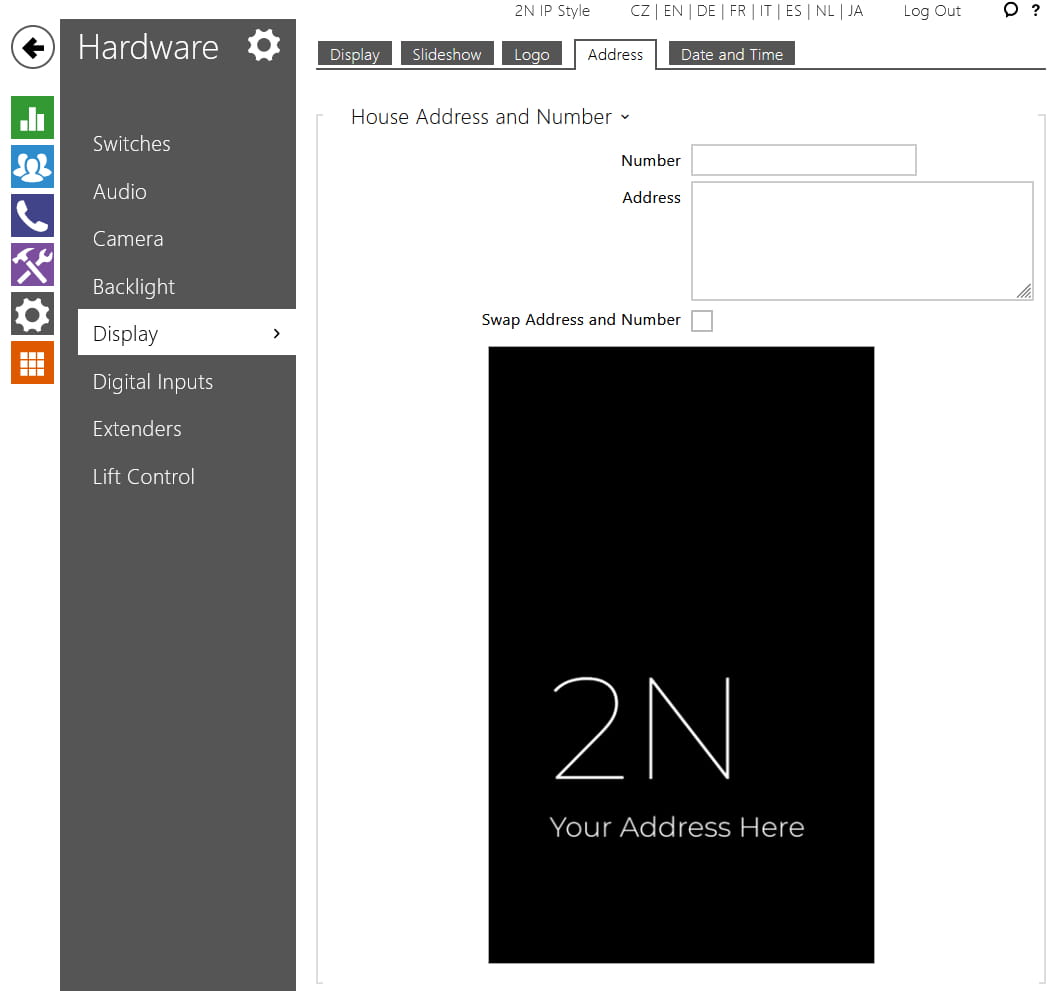Viewport: 1055px width, 991px height.
Task: Switch to the Display tab
Action: 355,54
